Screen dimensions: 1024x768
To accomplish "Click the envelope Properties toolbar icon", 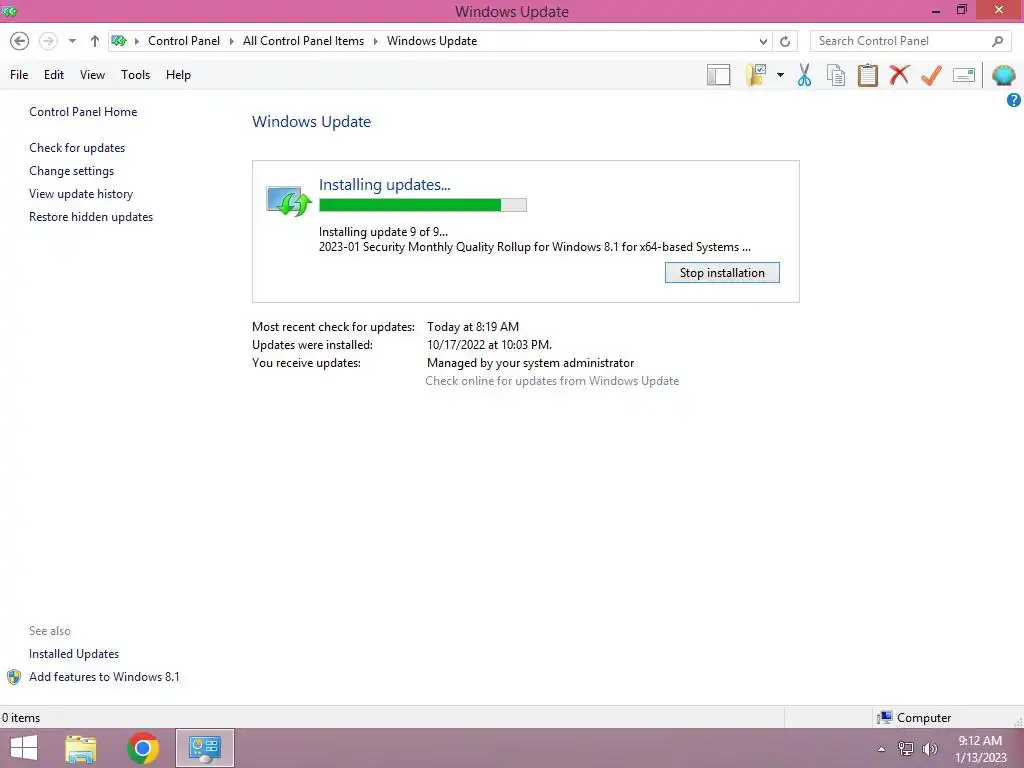I will pyautogui.click(x=964, y=75).
